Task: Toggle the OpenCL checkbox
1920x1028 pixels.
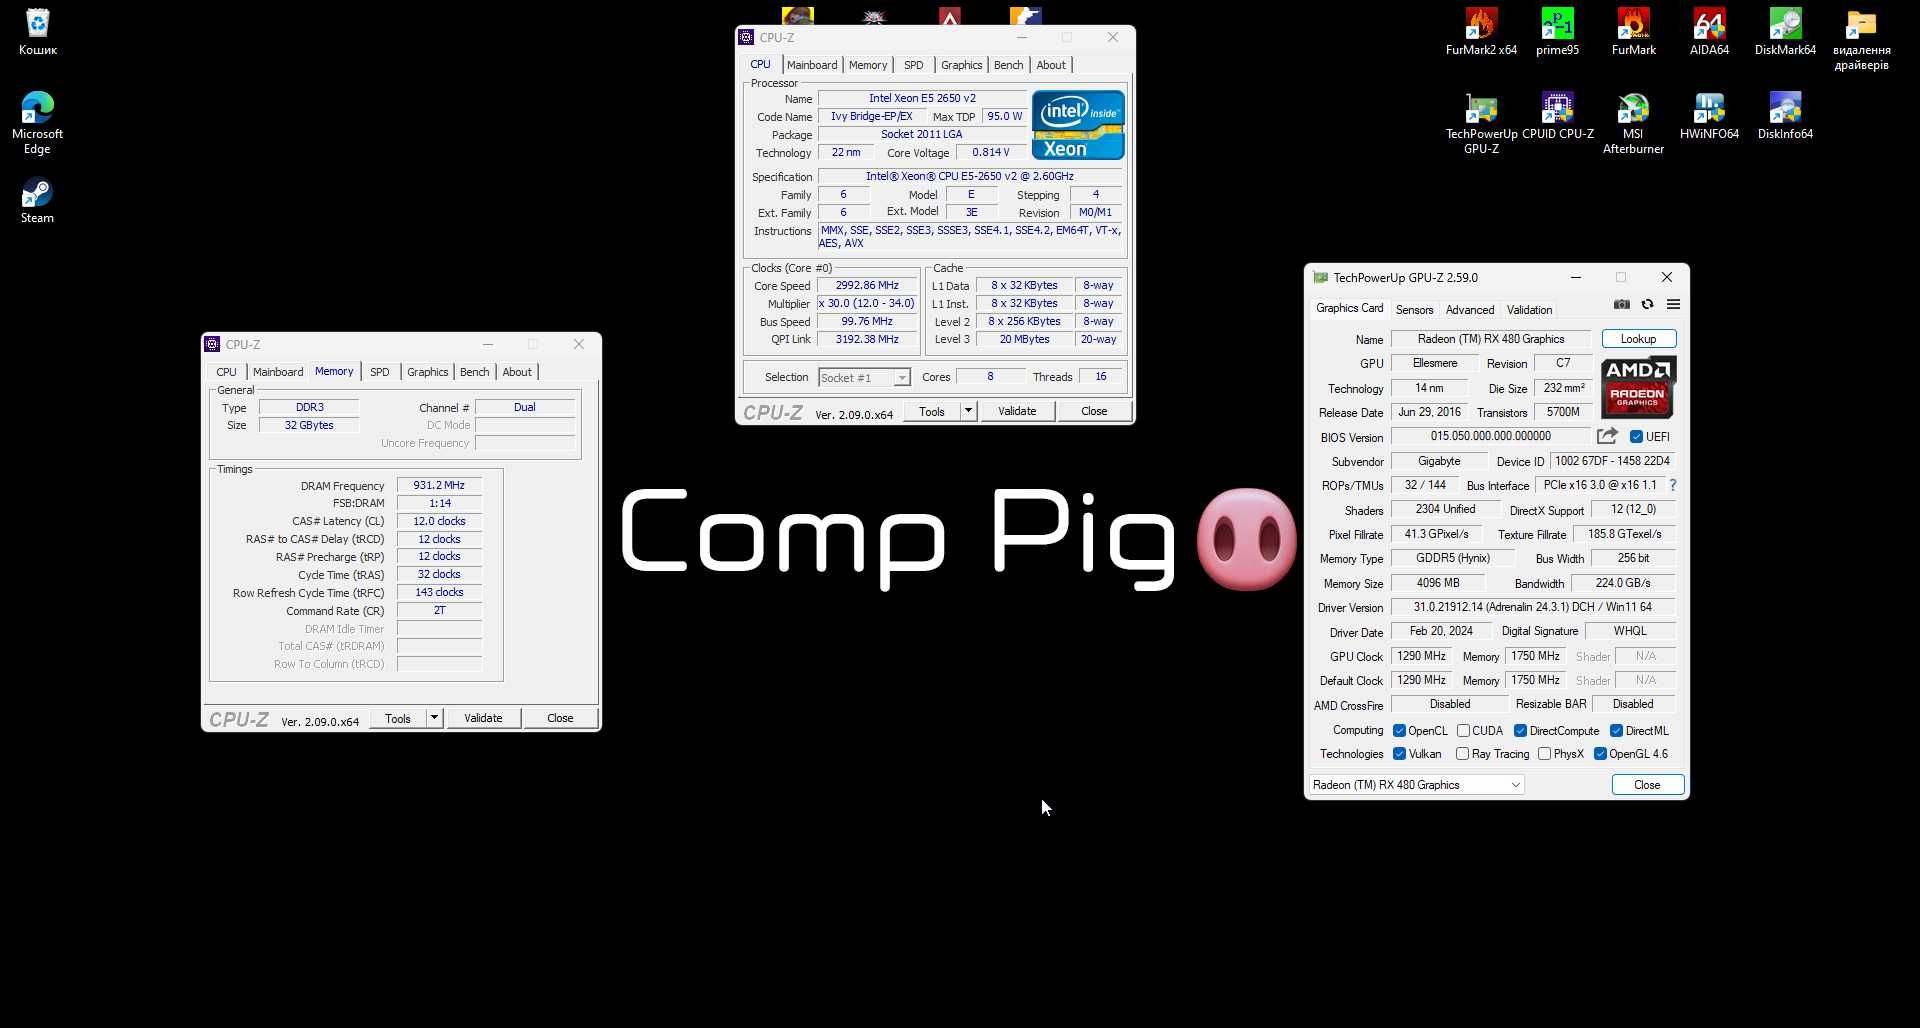Action: coord(1399,731)
